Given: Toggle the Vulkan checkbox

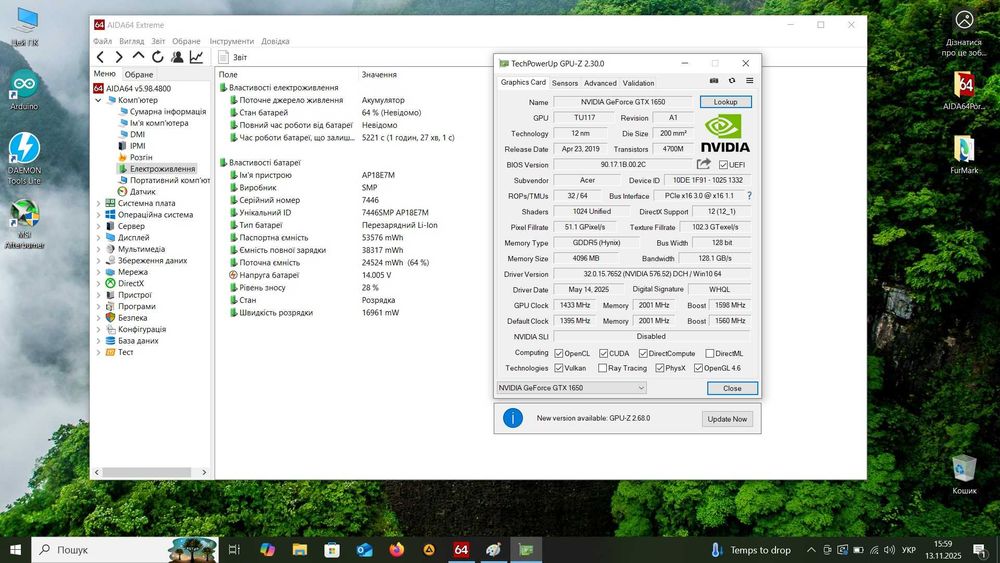Looking at the screenshot, I should coord(559,368).
